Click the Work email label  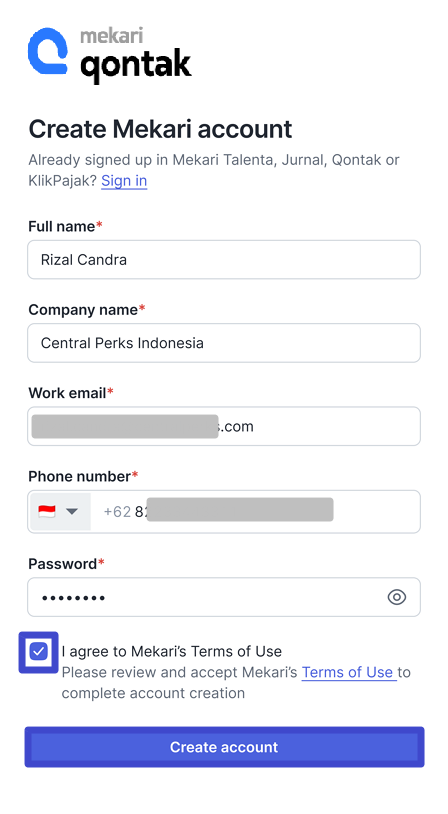(71, 393)
